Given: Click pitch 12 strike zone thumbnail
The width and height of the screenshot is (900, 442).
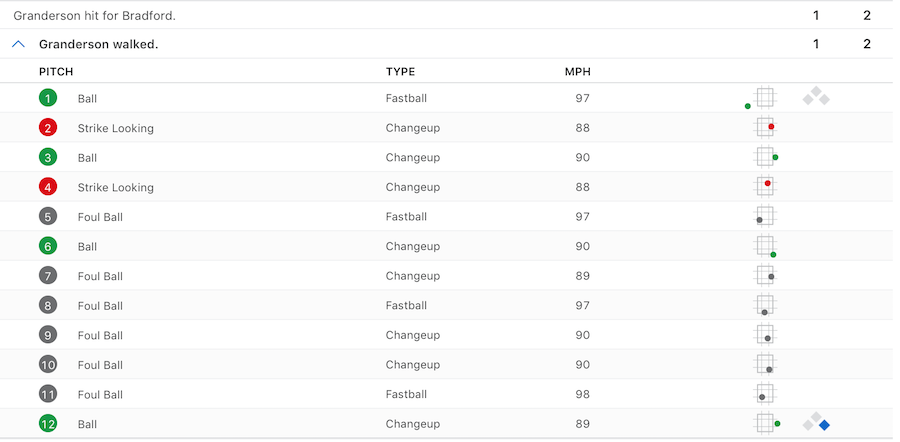Looking at the screenshot, I should tap(765, 424).
